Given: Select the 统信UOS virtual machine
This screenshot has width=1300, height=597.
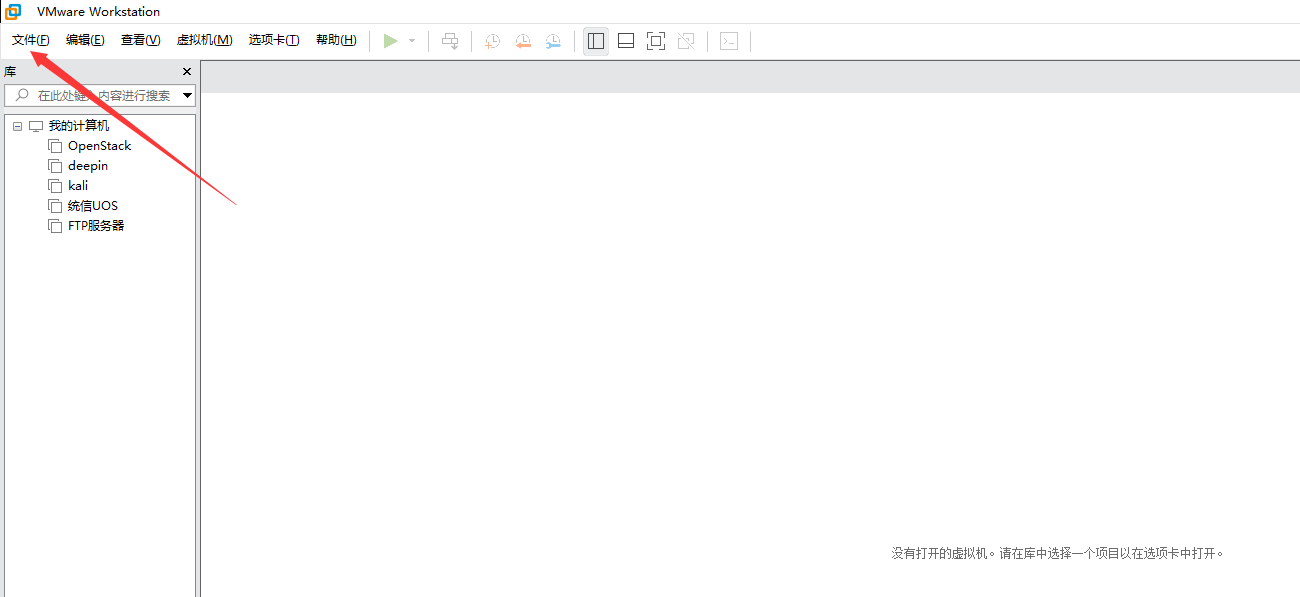Looking at the screenshot, I should 93,206.
